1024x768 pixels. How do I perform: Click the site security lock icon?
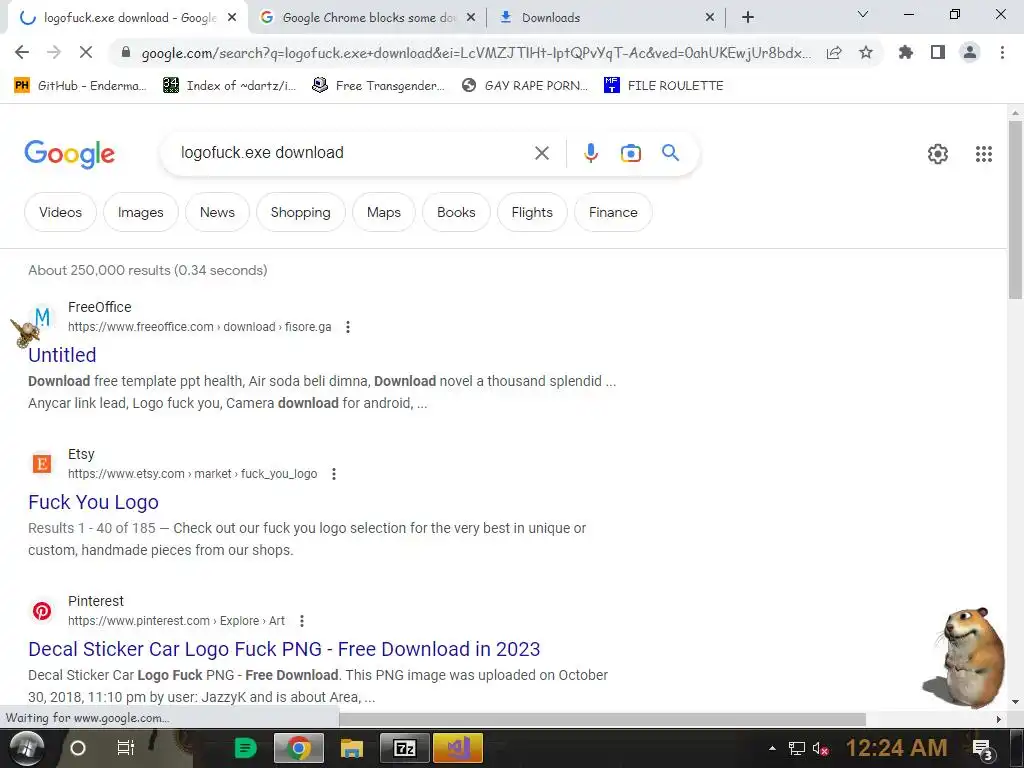126,53
